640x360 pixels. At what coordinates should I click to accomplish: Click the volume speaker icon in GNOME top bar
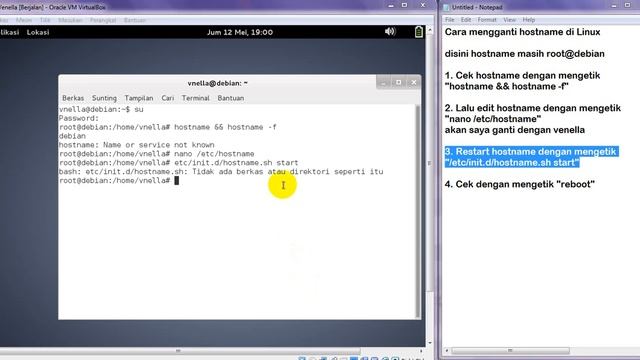(x=390, y=31)
